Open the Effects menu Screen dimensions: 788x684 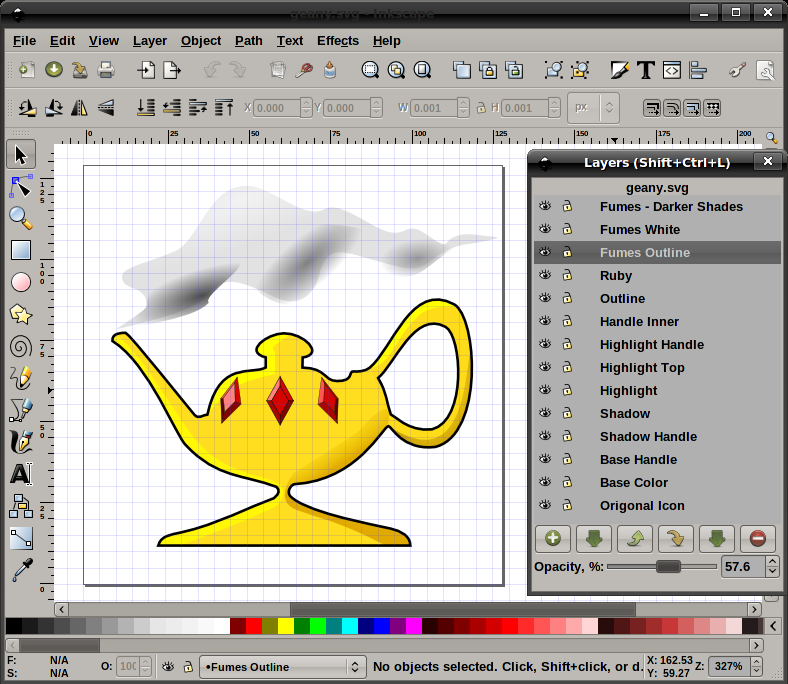click(x=338, y=41)
